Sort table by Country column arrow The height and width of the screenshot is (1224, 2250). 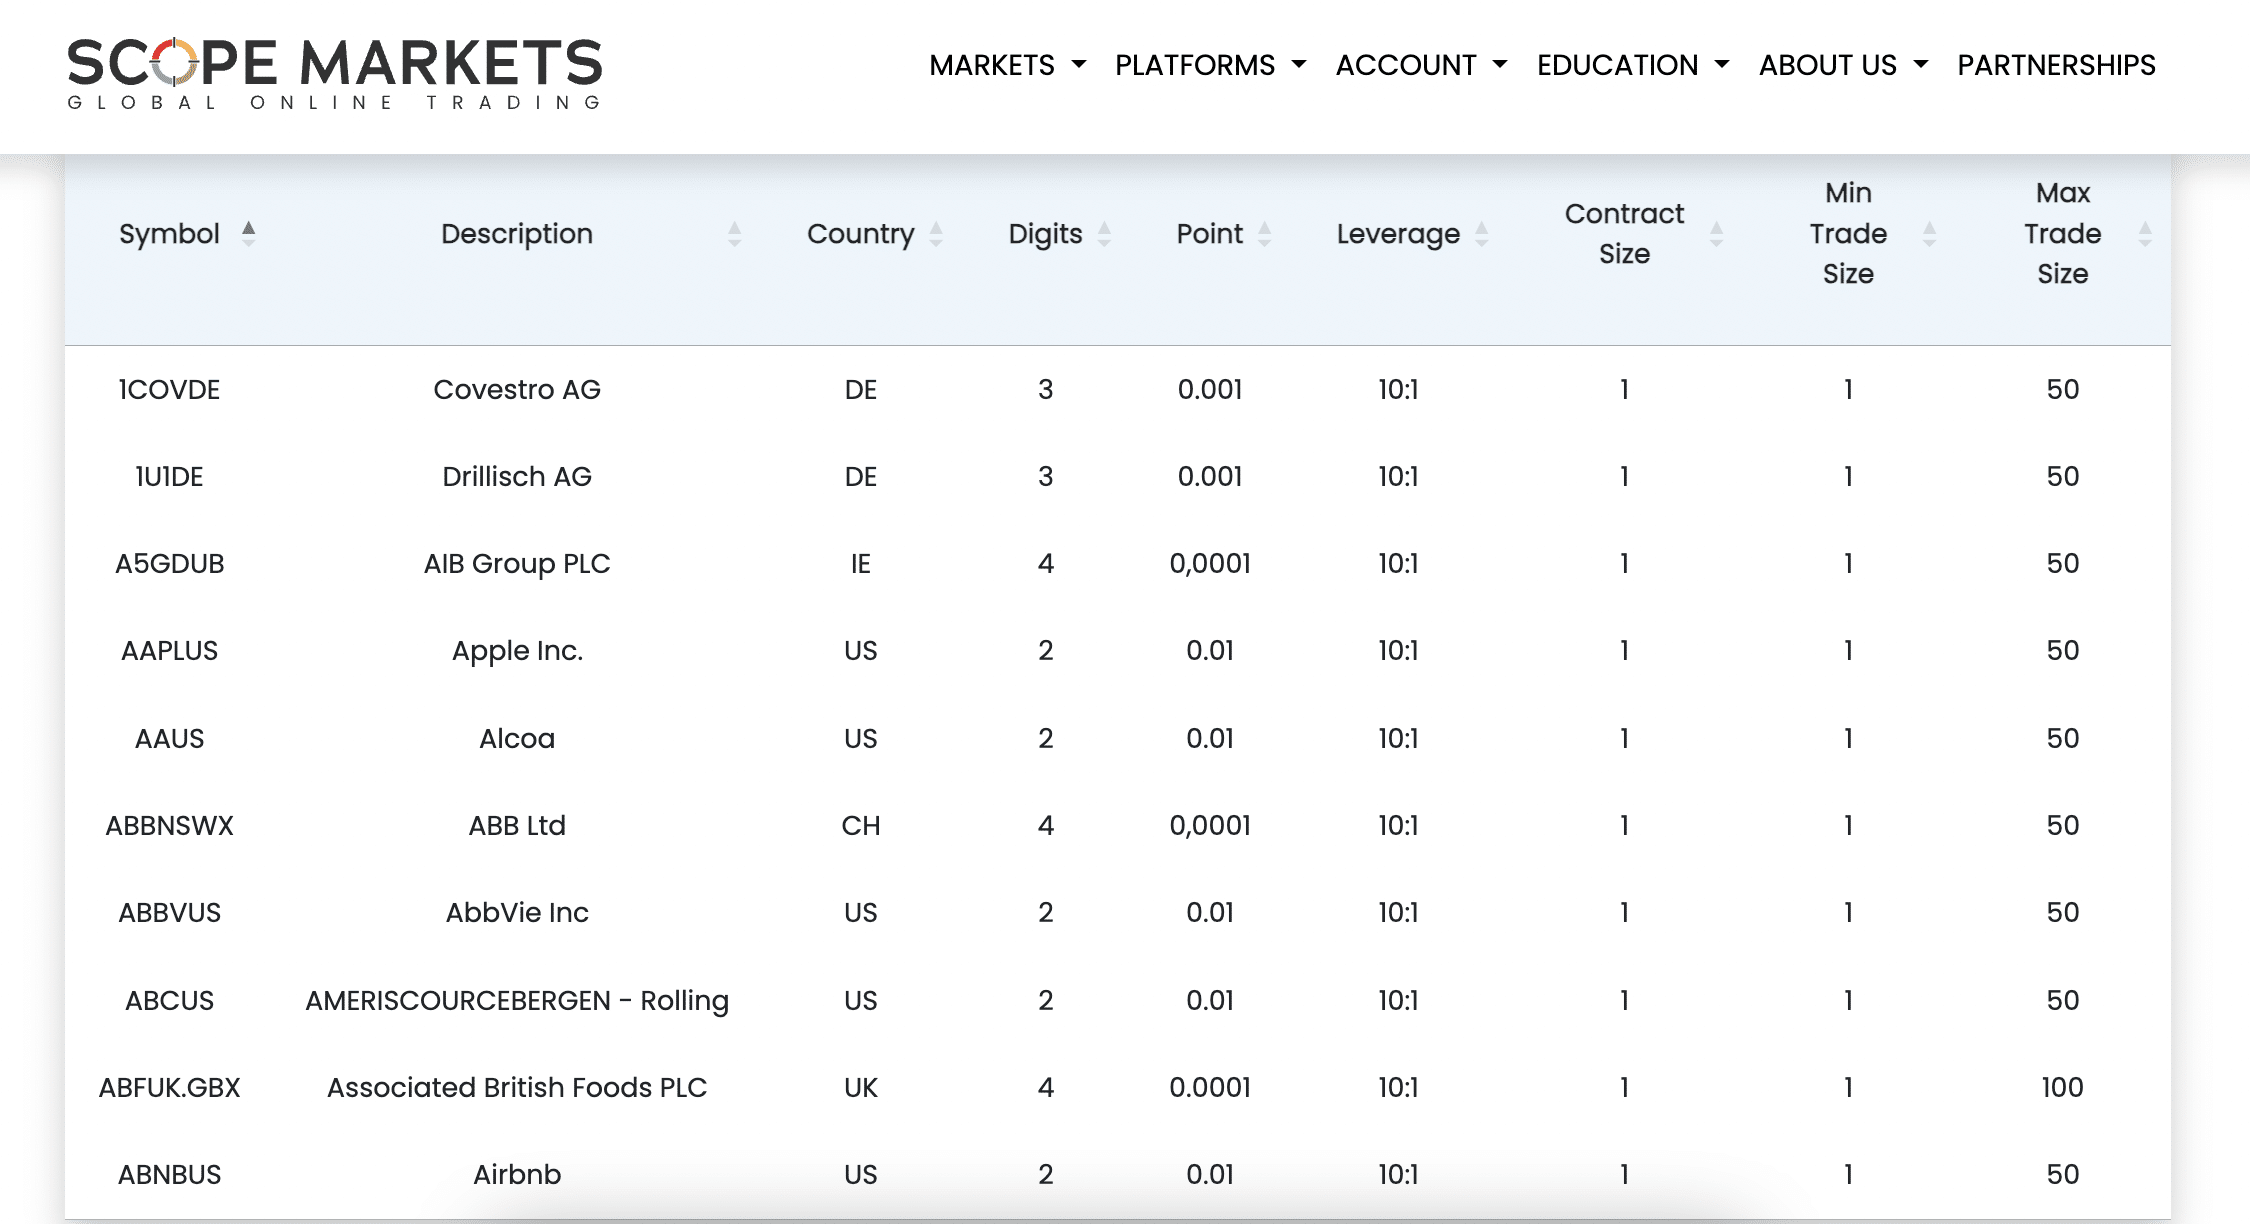pyautogui.click(x=936, y=234)
